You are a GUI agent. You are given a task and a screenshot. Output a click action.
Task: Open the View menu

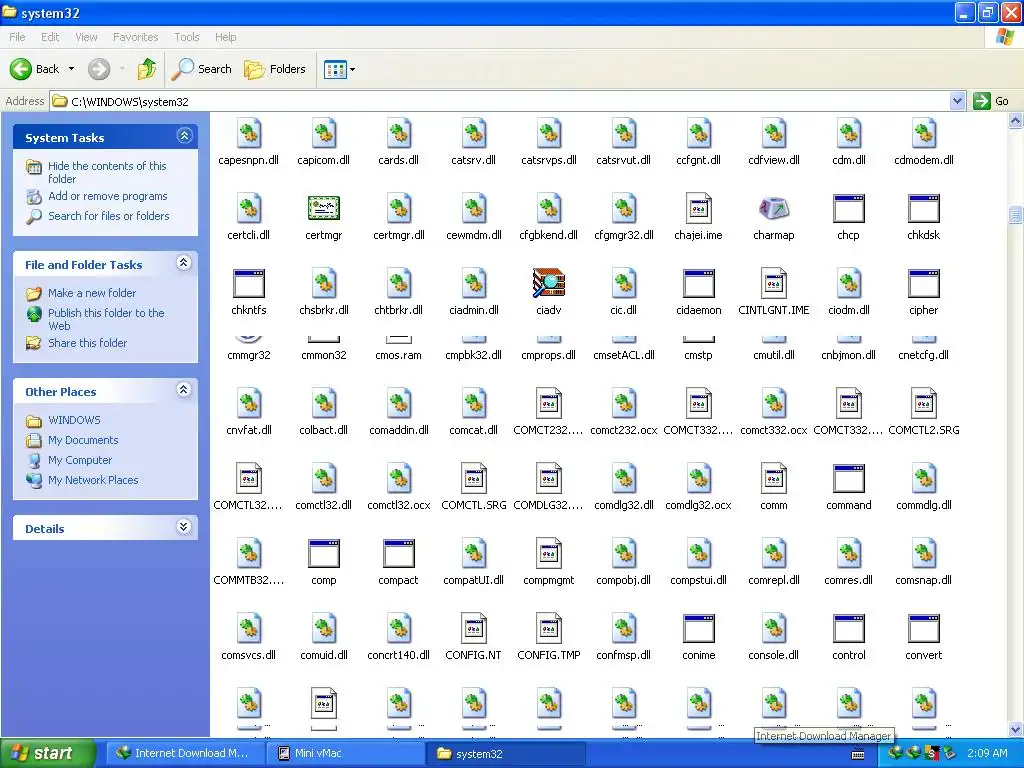[x=86, y=37]
